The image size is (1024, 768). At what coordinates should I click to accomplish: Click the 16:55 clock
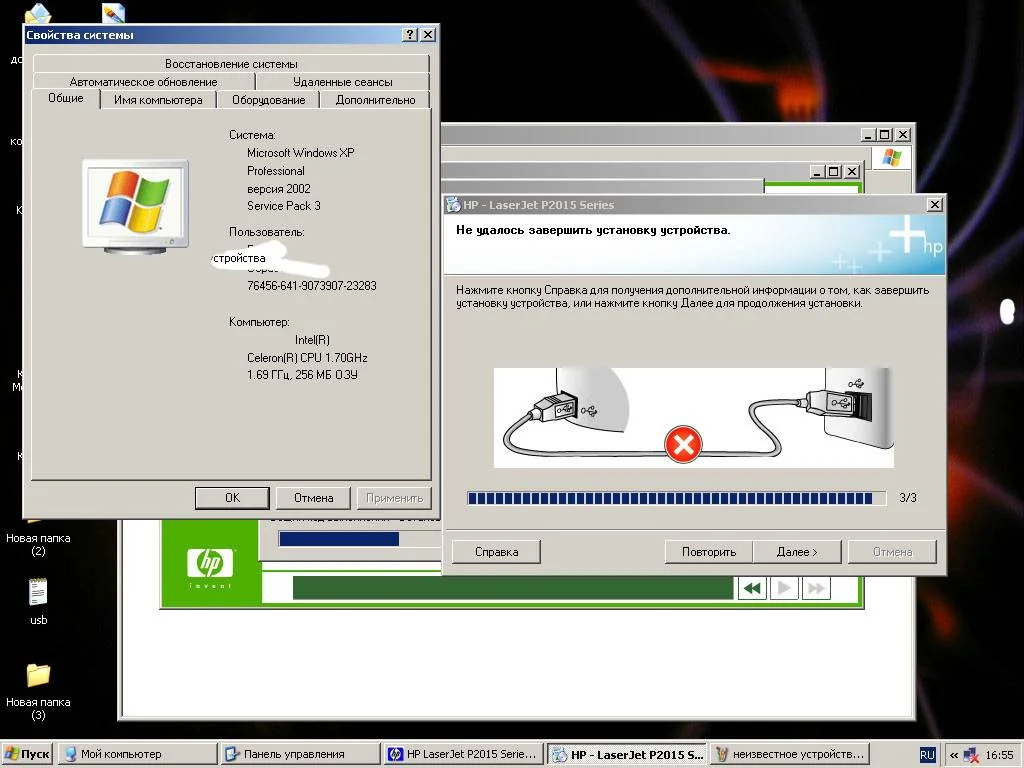pos(999,755)
